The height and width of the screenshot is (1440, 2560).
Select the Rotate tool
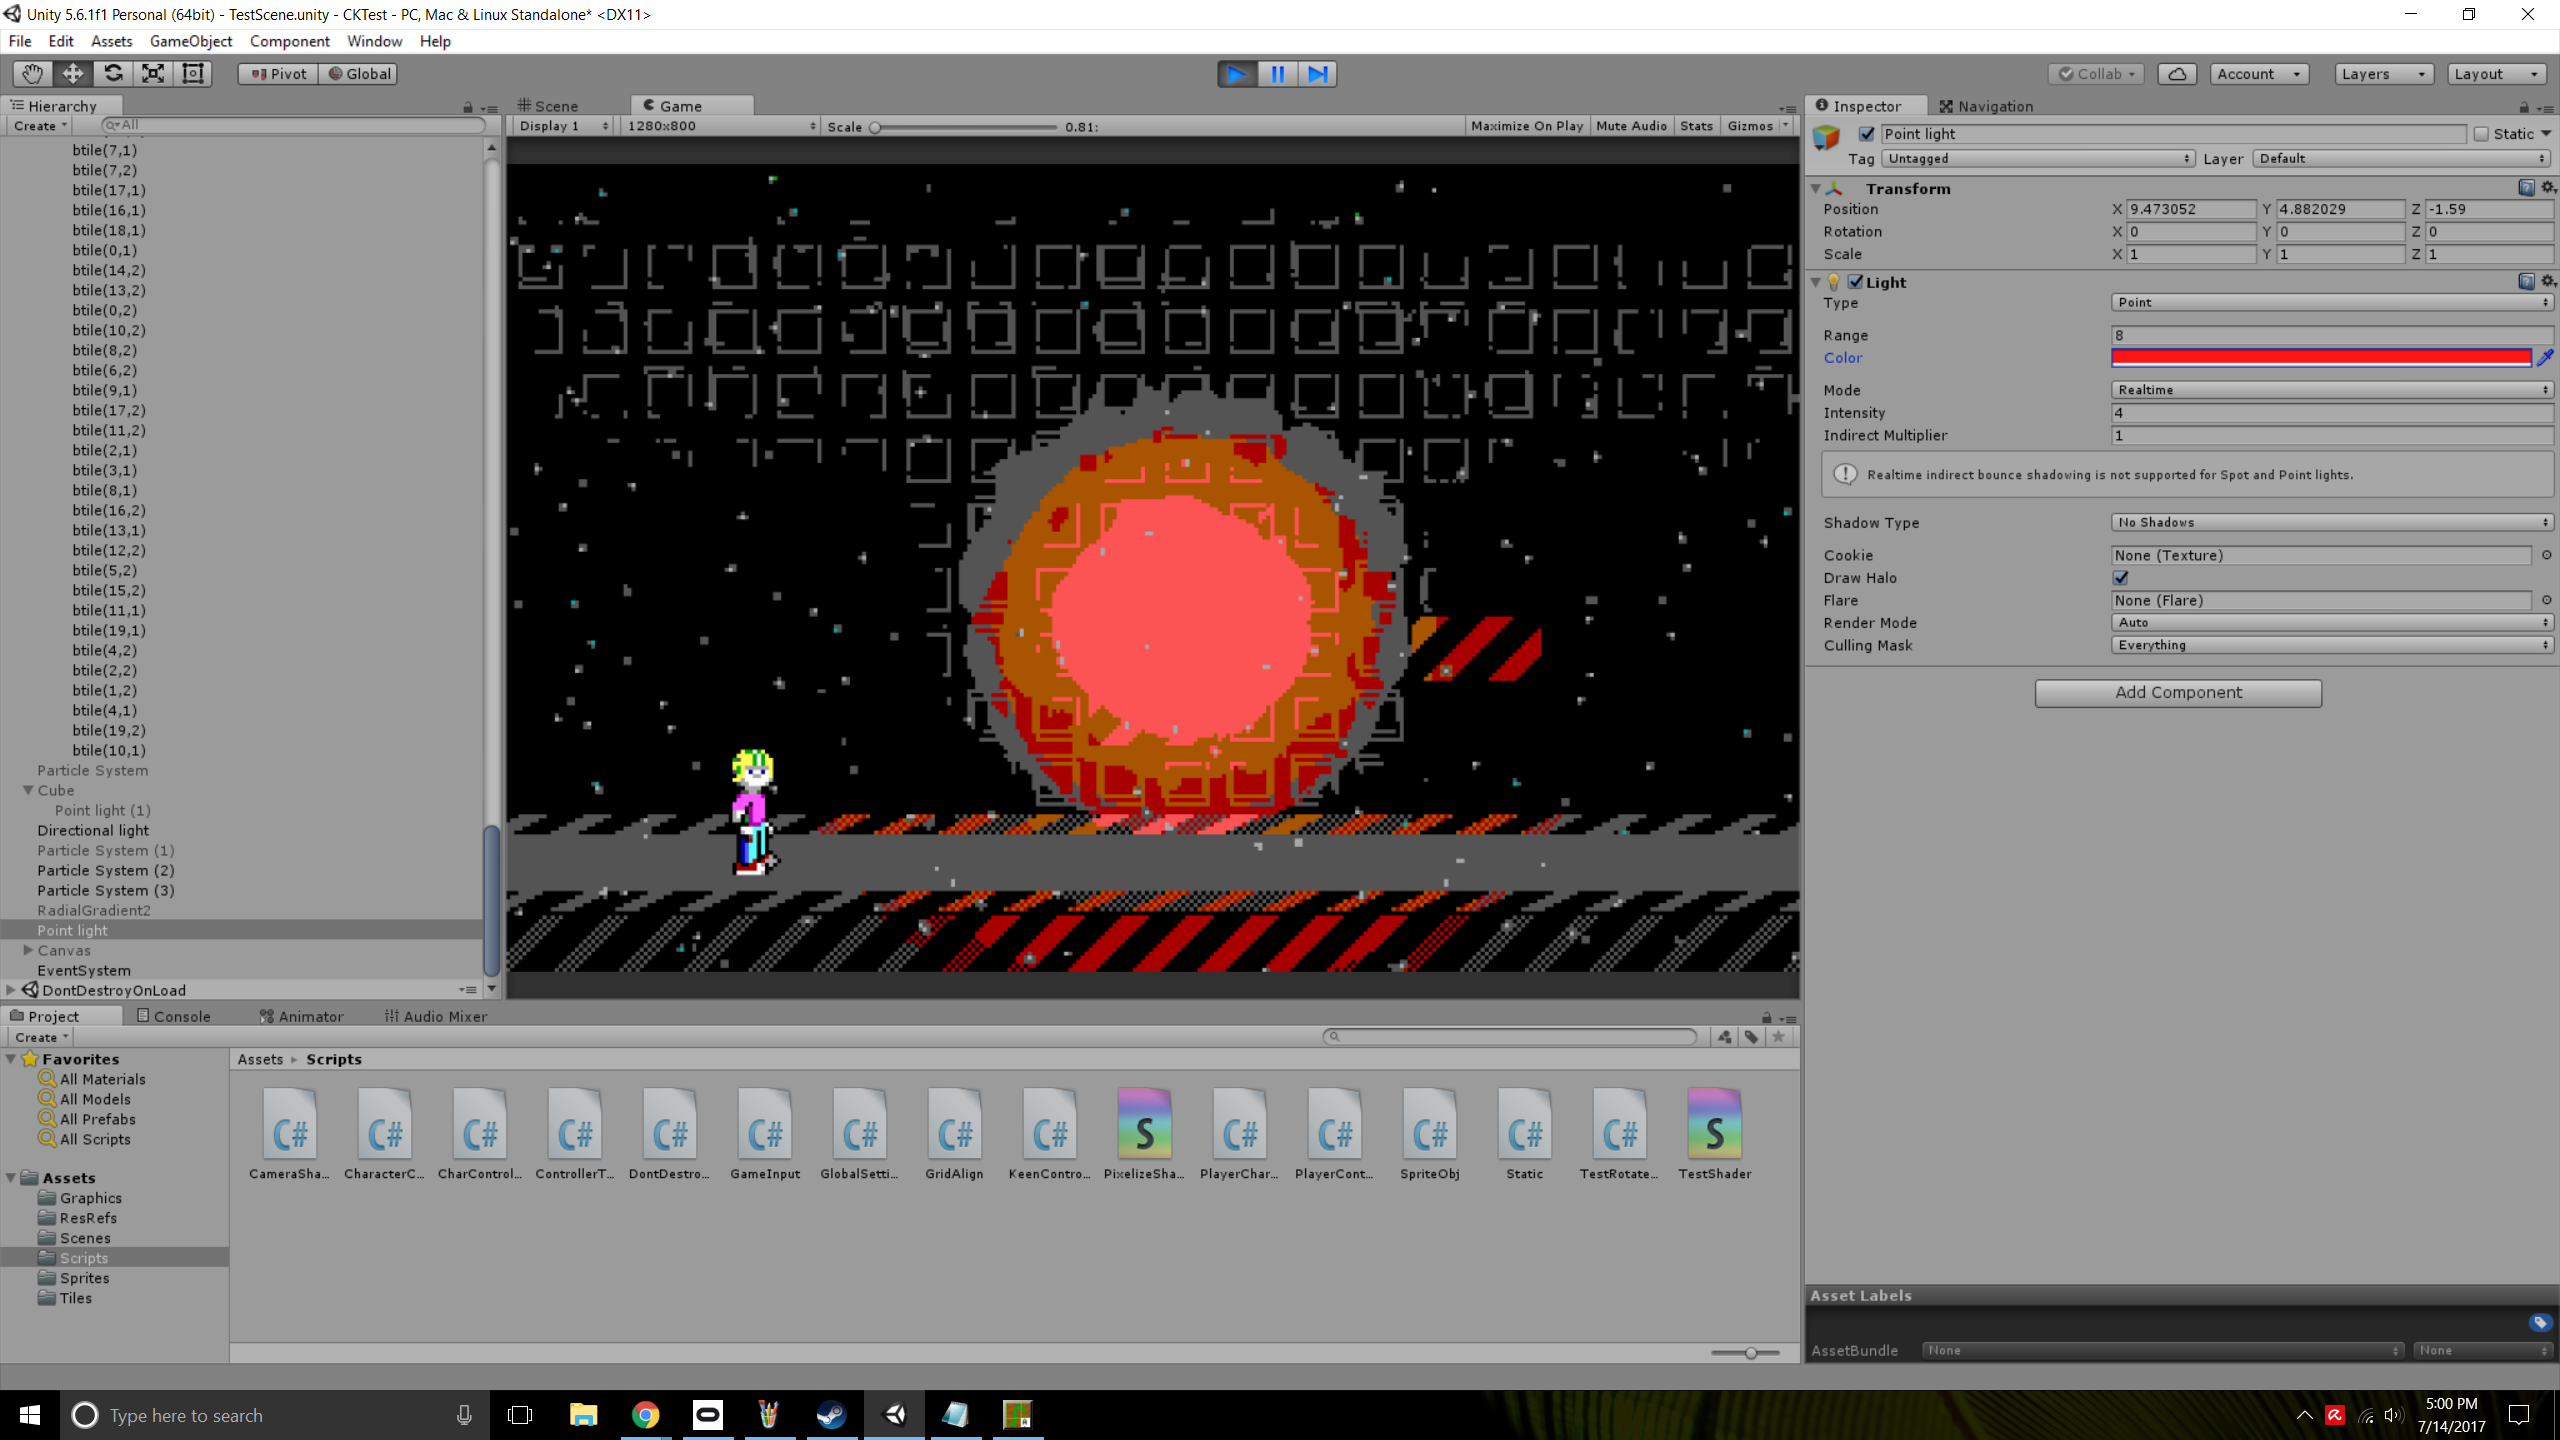pos(113,74)
